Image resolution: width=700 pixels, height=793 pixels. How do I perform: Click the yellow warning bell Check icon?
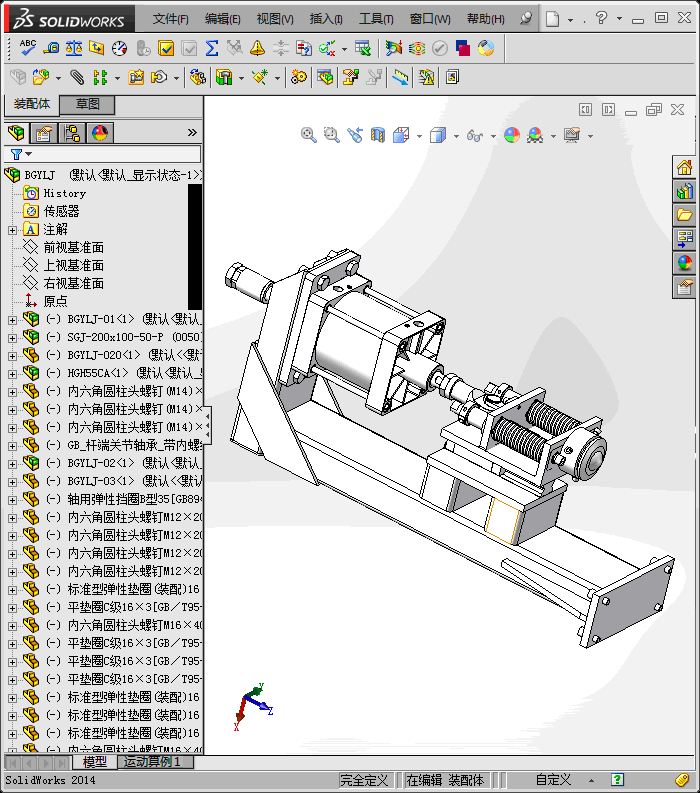(x=257, y=48)
